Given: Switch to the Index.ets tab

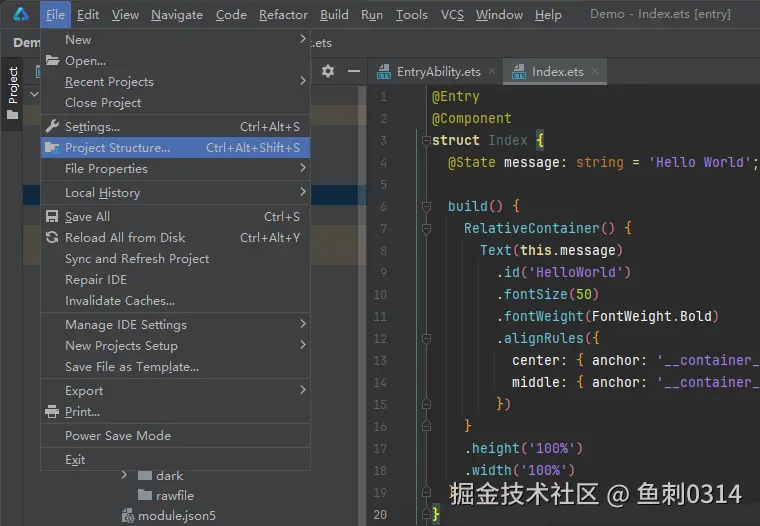Looking at the screenshot, I should coord(555,71).
